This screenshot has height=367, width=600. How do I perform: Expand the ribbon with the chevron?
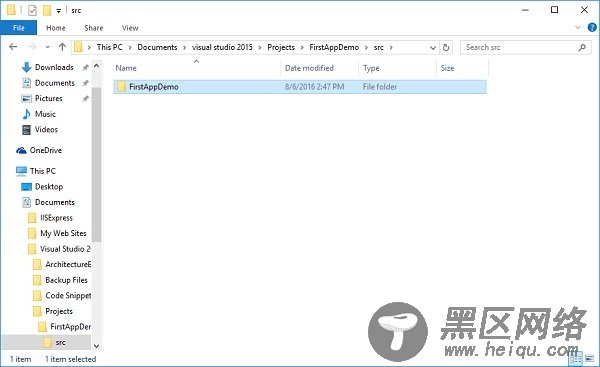tap(578, 28)
